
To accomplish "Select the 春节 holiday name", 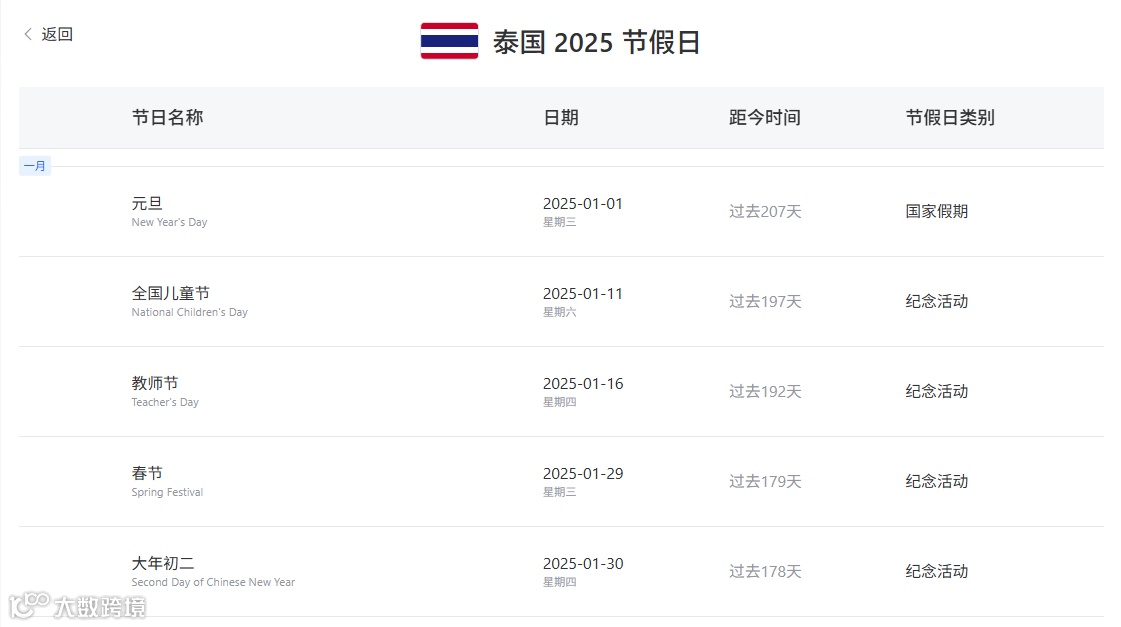I will 147,473.
